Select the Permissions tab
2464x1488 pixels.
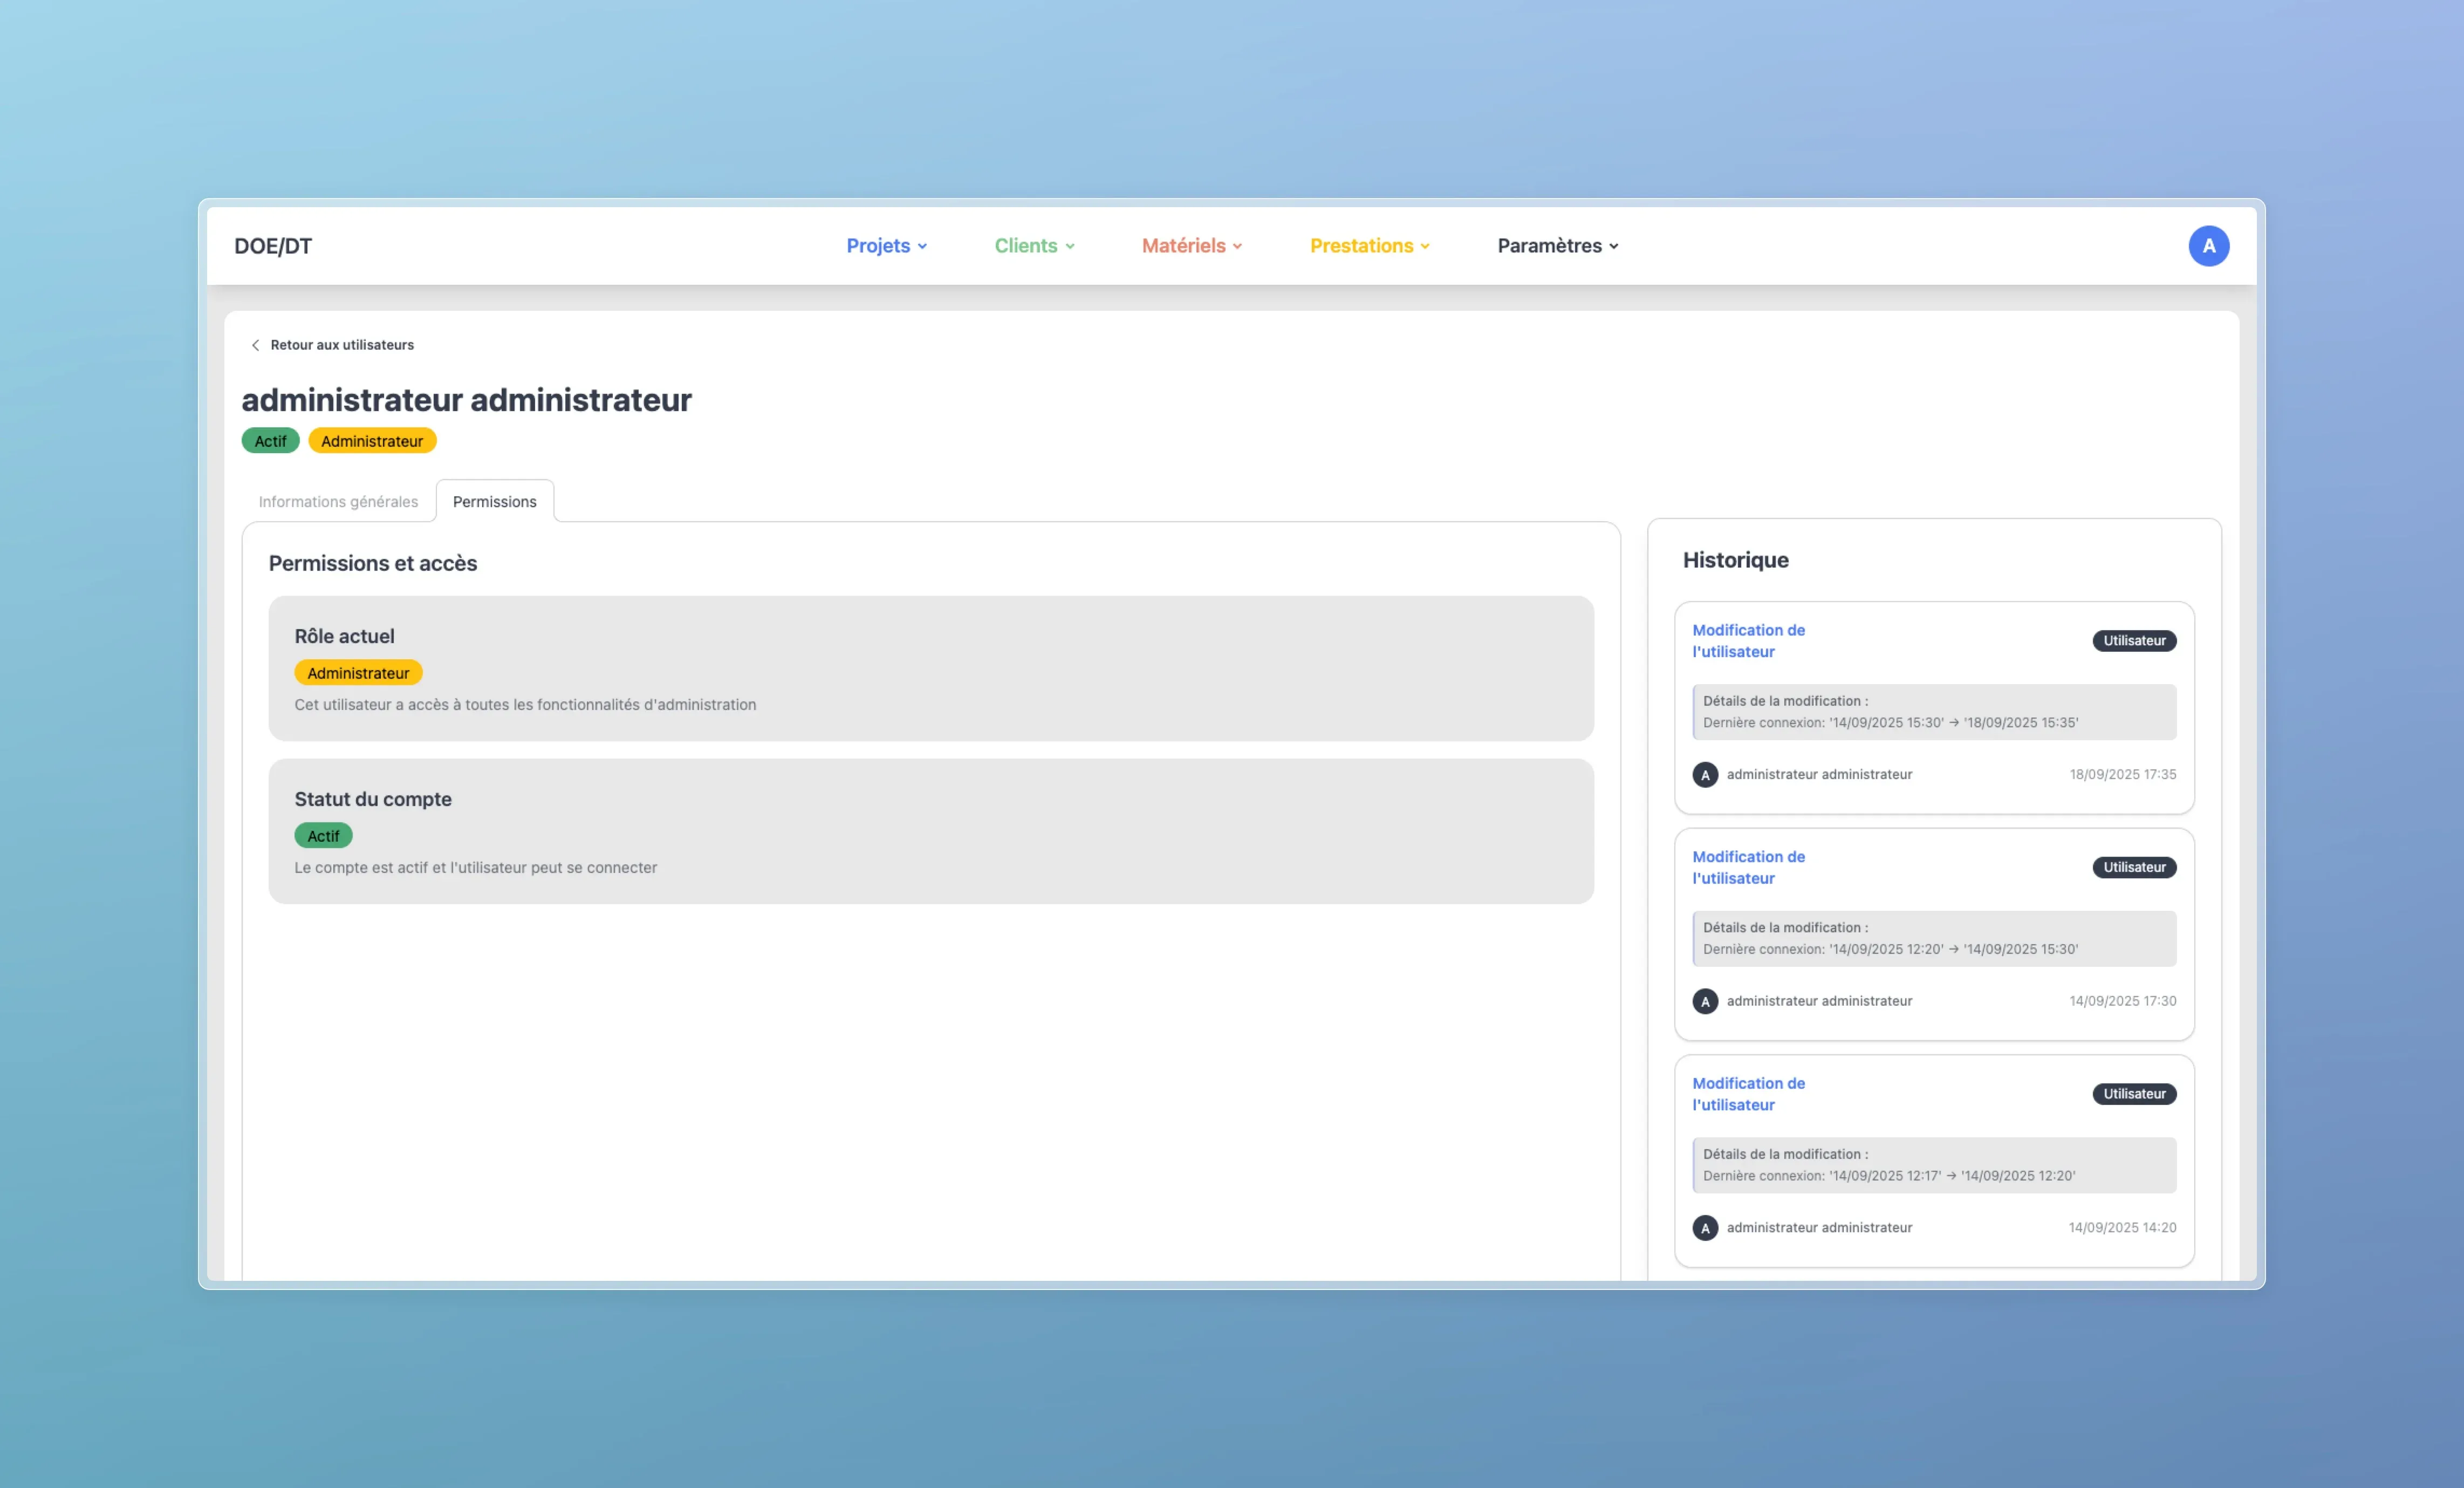coord(494,502)
